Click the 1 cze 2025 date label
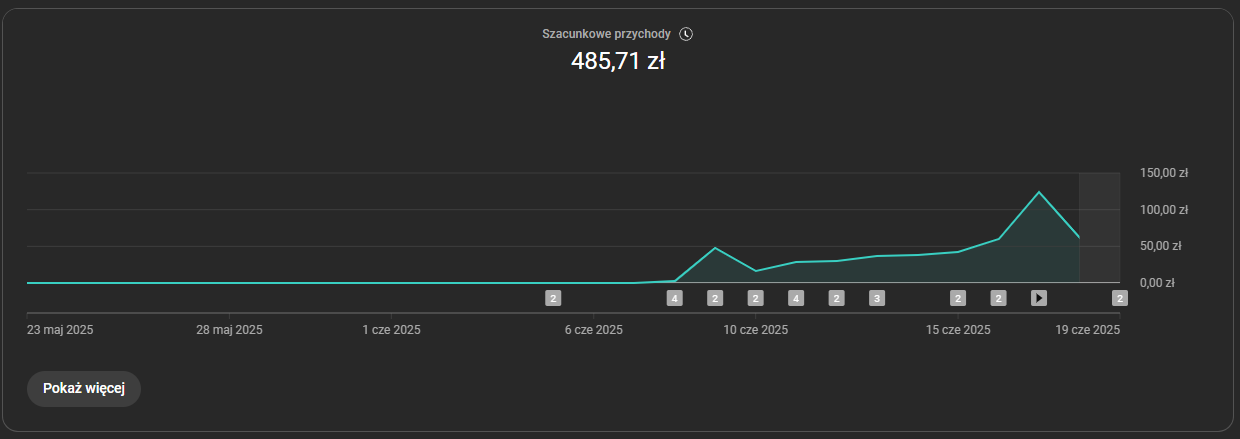Viewport: 1240px width, 439px height. (392, 329)
